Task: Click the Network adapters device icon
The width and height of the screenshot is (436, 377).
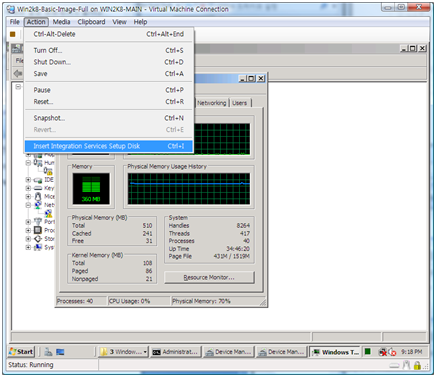Action: (x=38, y=205)
